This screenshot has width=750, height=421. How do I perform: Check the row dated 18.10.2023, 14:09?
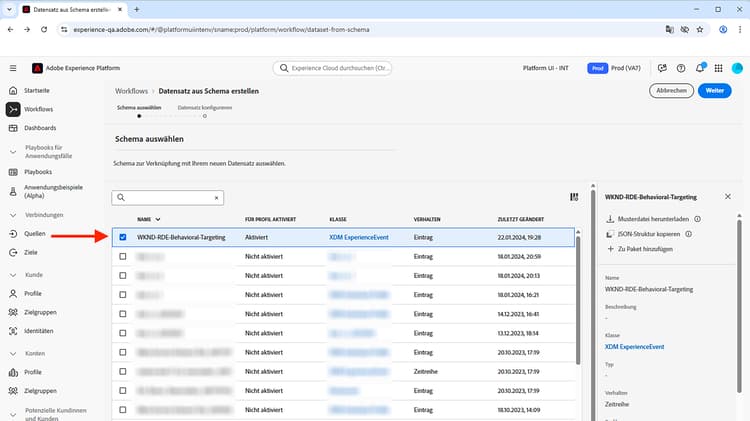pos(123,410)
